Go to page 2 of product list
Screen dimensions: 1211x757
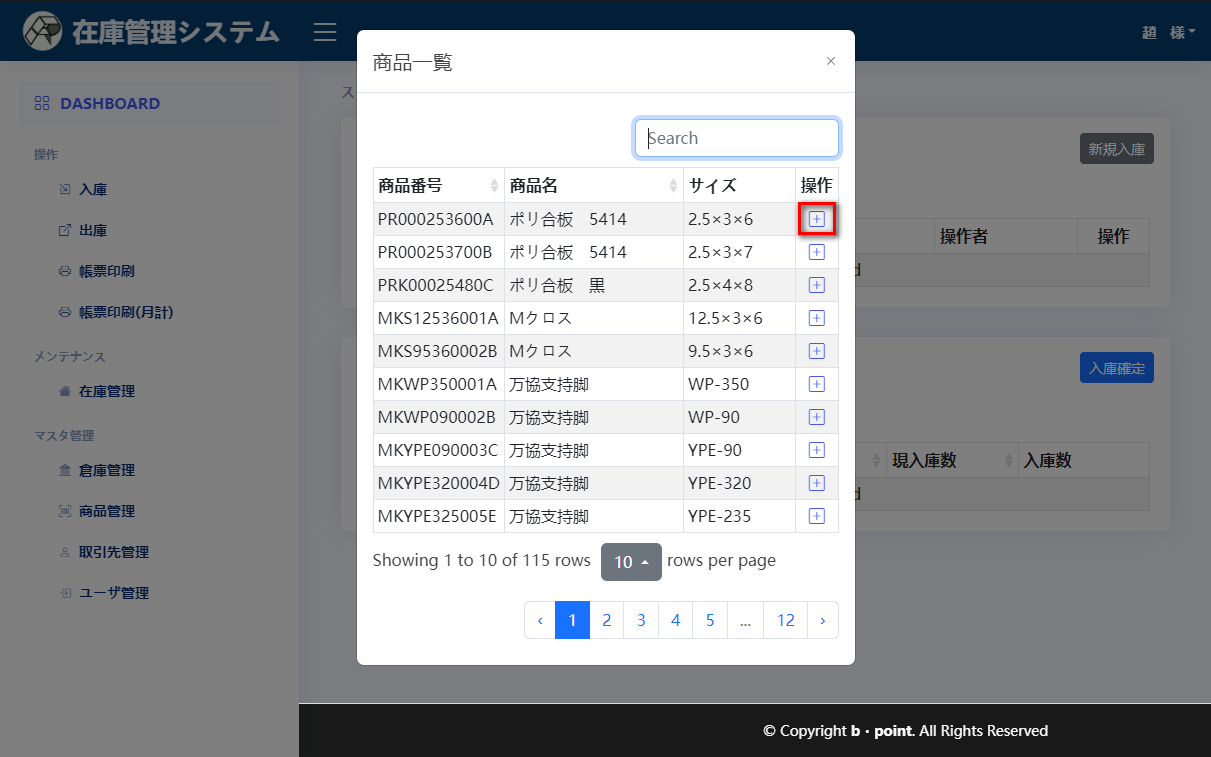point(606,620)
